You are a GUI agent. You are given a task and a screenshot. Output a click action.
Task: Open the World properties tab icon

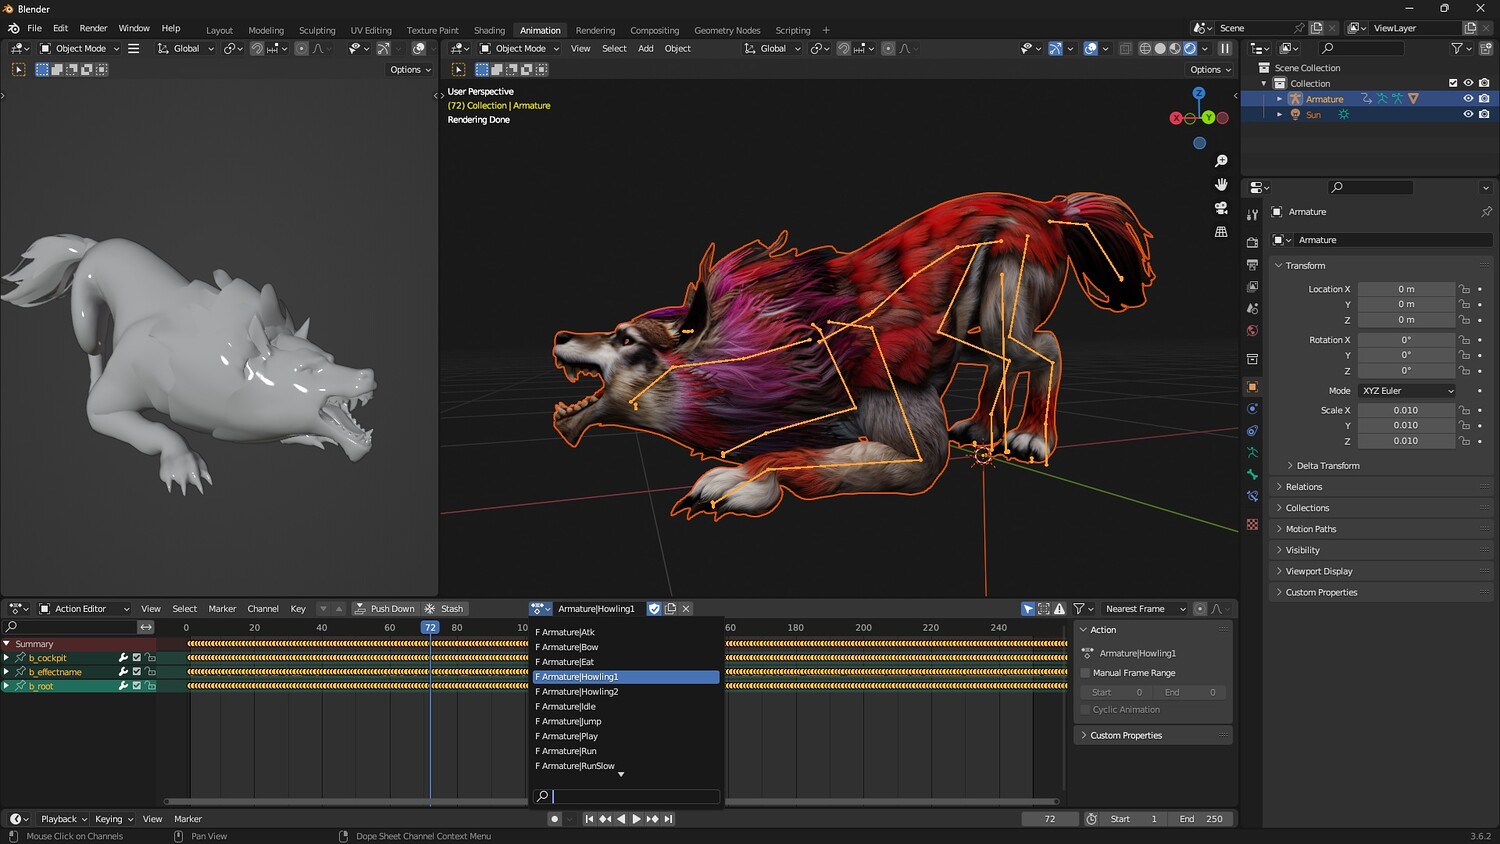click(1252, 331)
